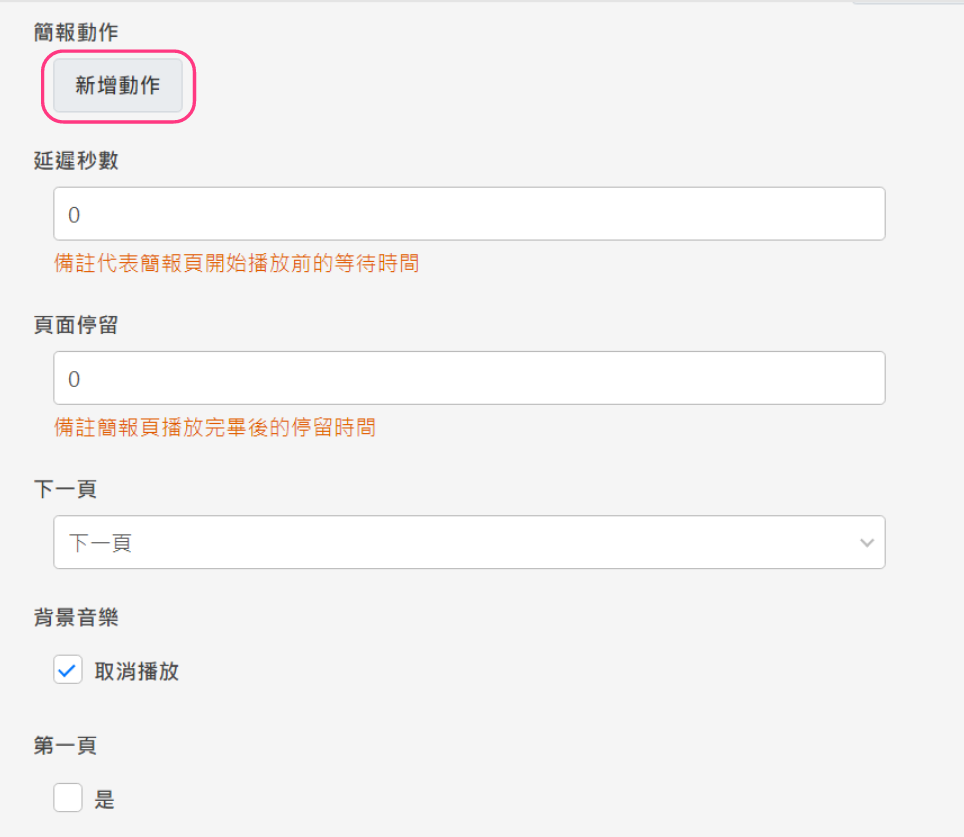Select the 下一頁 placeholder text inside combo box
Viewport: 964px width, 837px height.
point(100,543)
